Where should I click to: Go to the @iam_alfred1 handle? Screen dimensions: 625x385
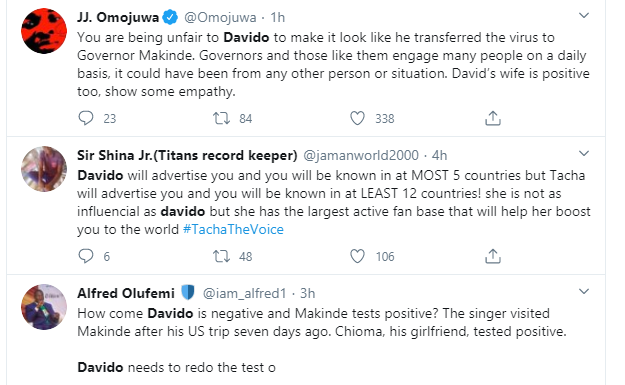(244, 294)
